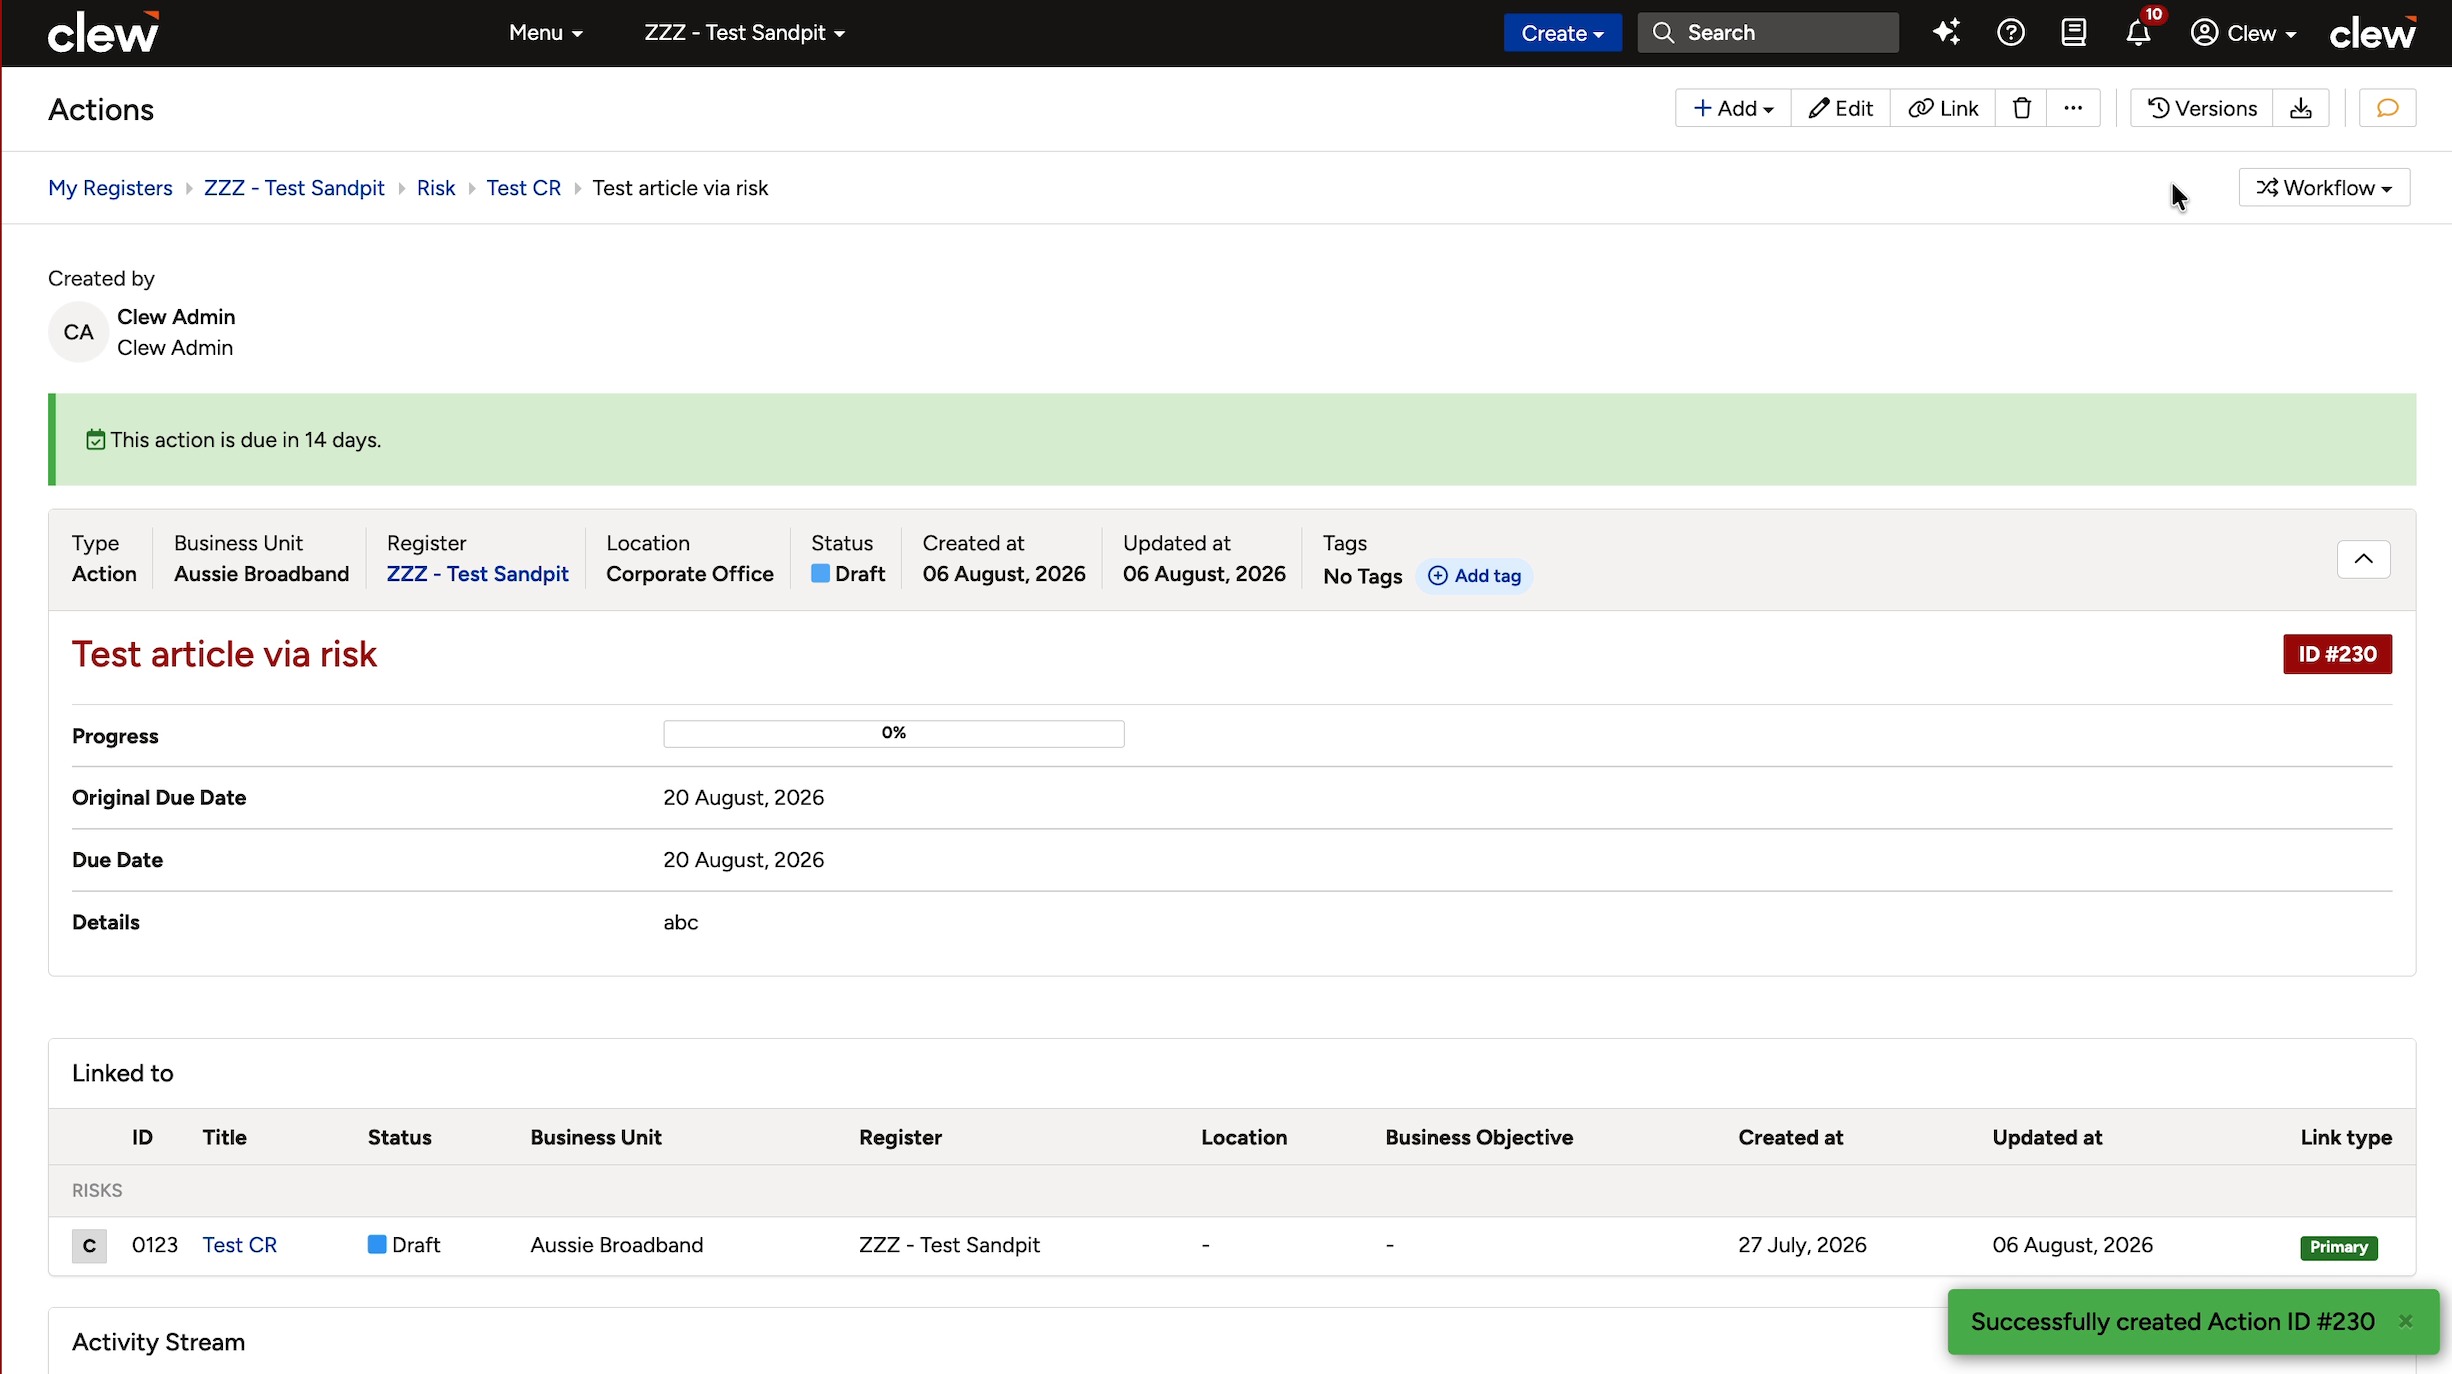Image resolution: width=2452 pixels, height=1374 pixels.
Task: Click the Business Unit column header
Action: tap(596, 1137)
